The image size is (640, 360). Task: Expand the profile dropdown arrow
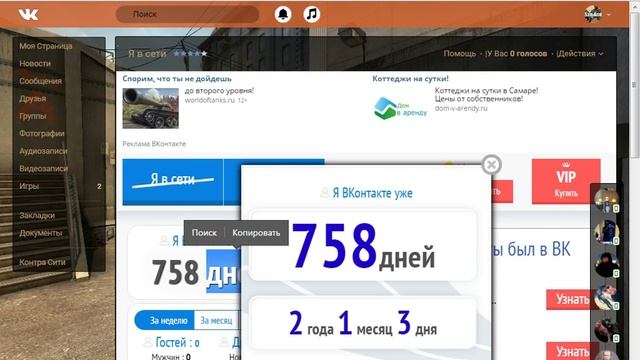[x=608, y=15]
